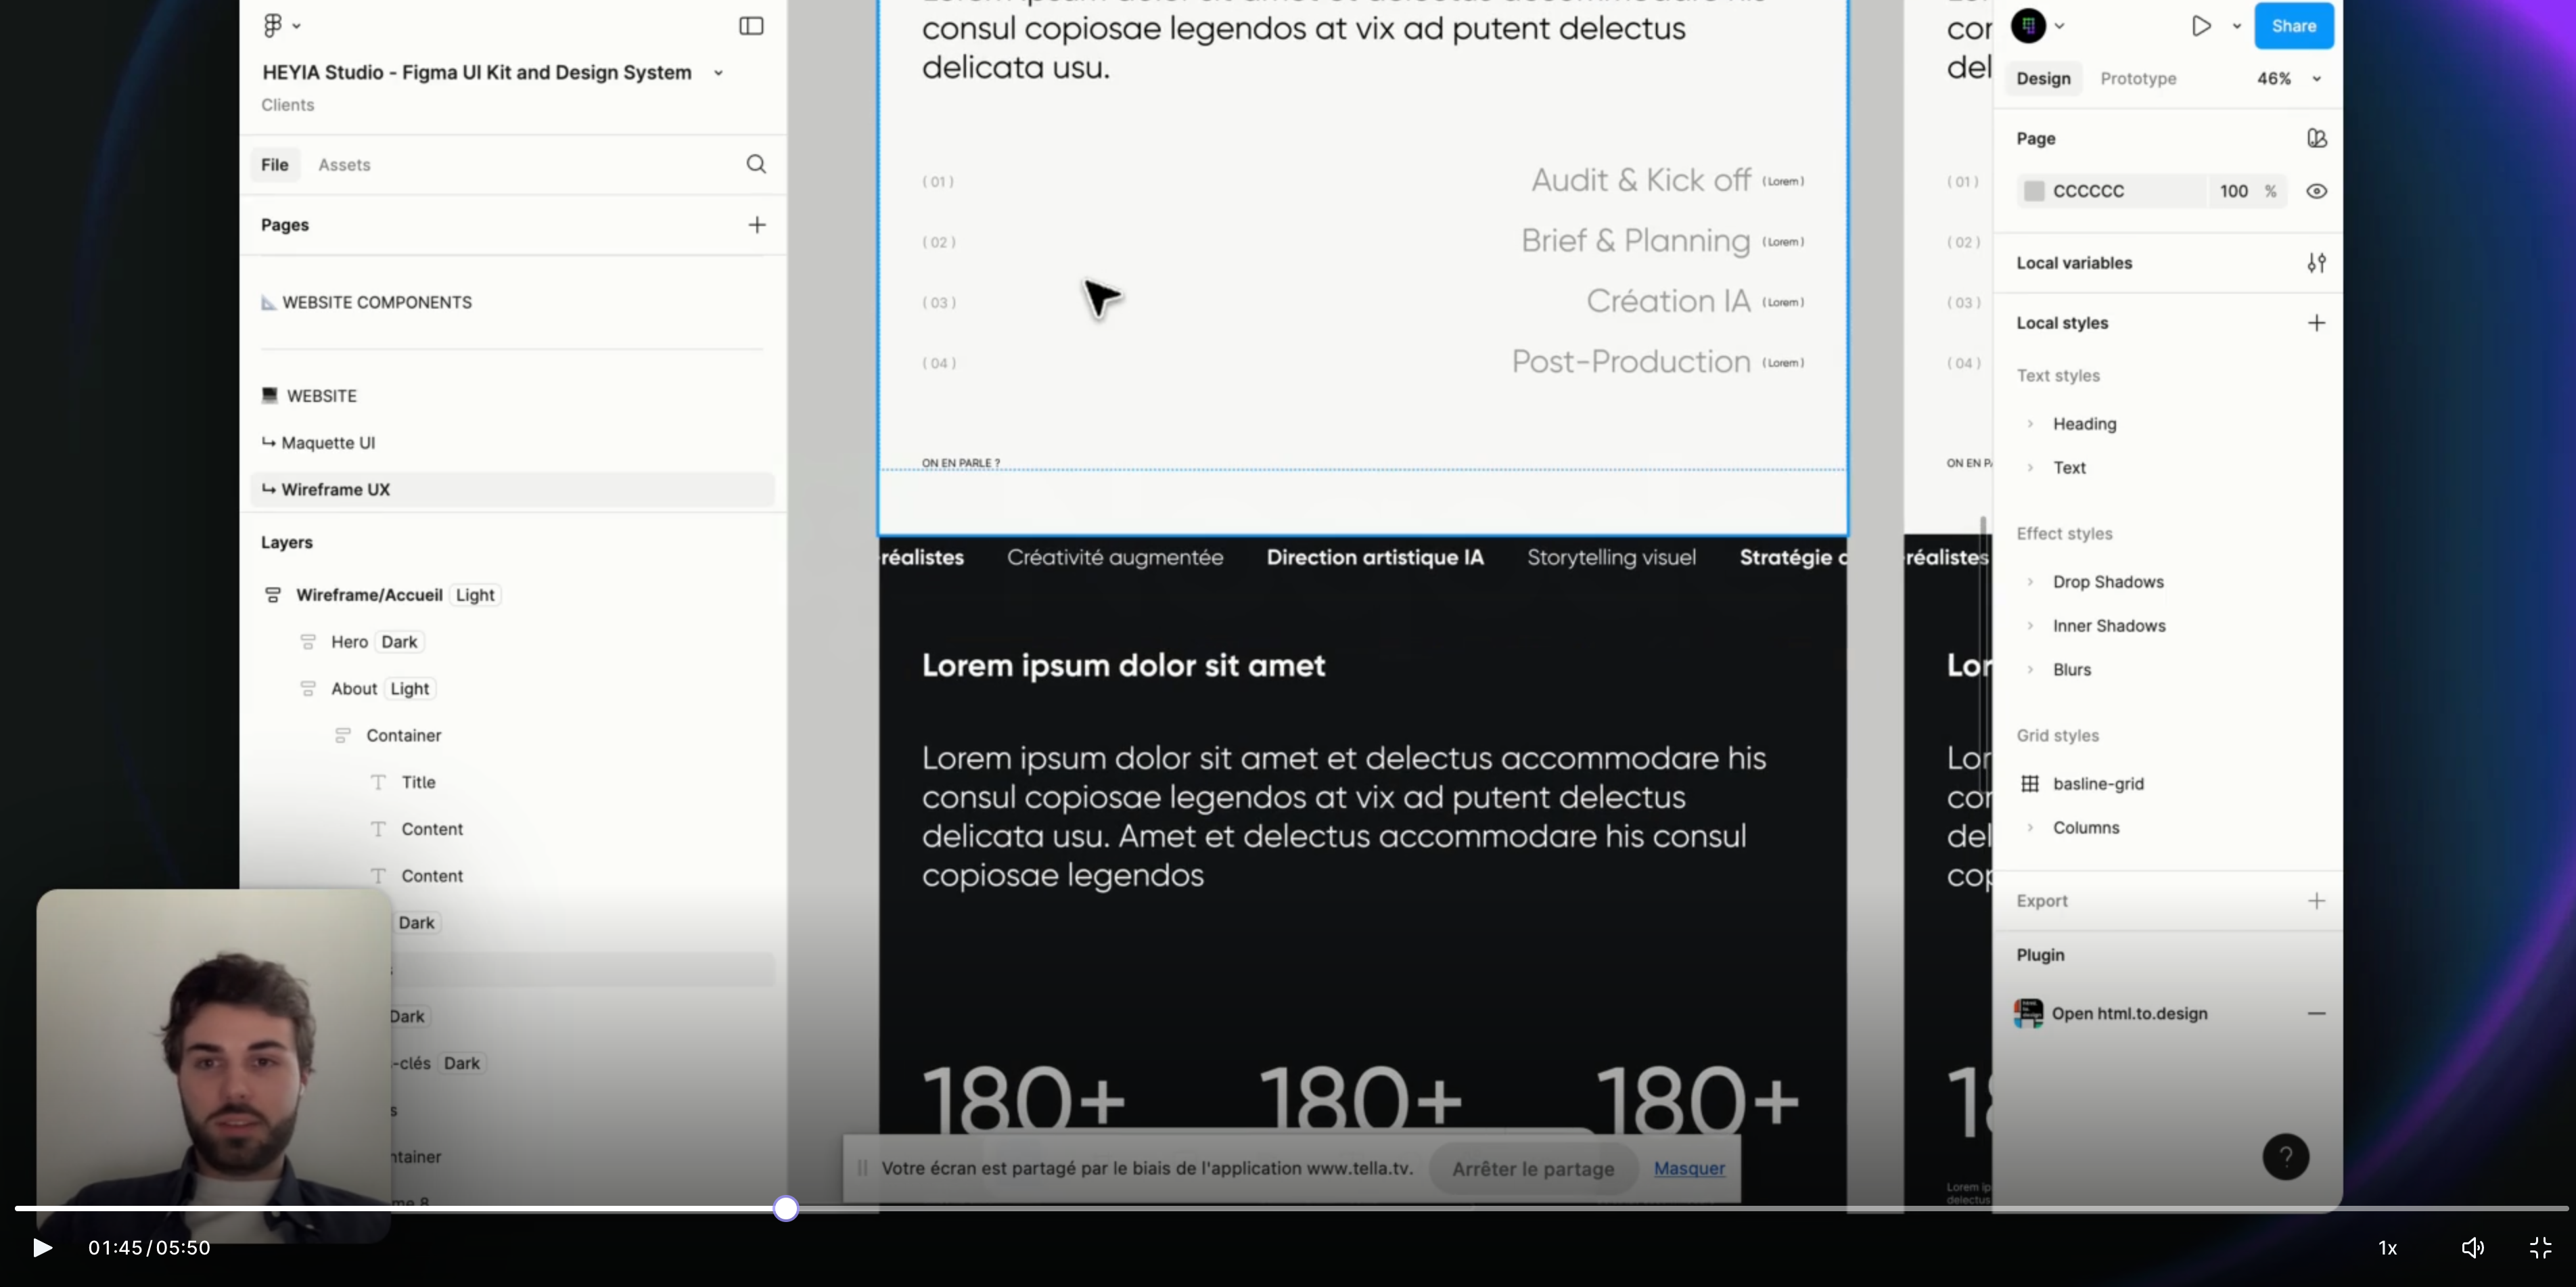
Task: Mute the video sound
Action: 2472,1247
